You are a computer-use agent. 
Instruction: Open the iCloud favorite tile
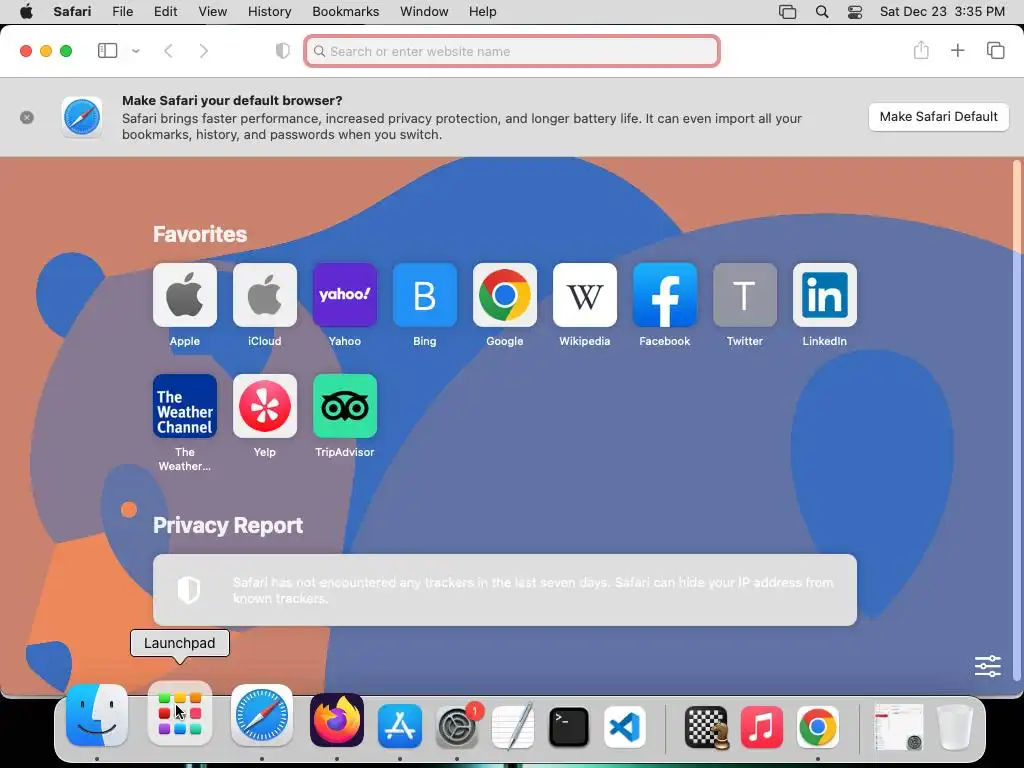tap(264, 295)
